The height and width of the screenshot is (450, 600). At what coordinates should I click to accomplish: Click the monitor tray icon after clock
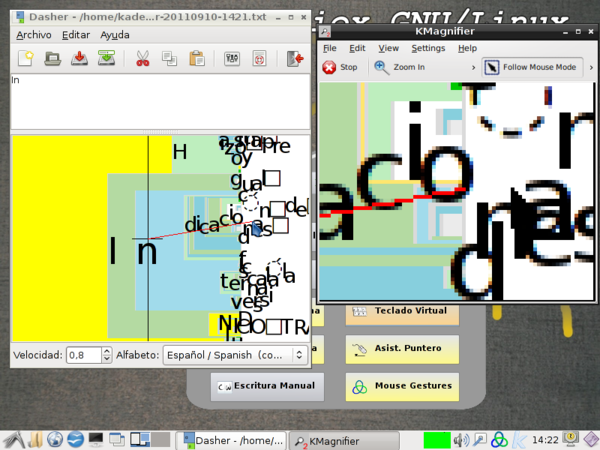(571, 439)
